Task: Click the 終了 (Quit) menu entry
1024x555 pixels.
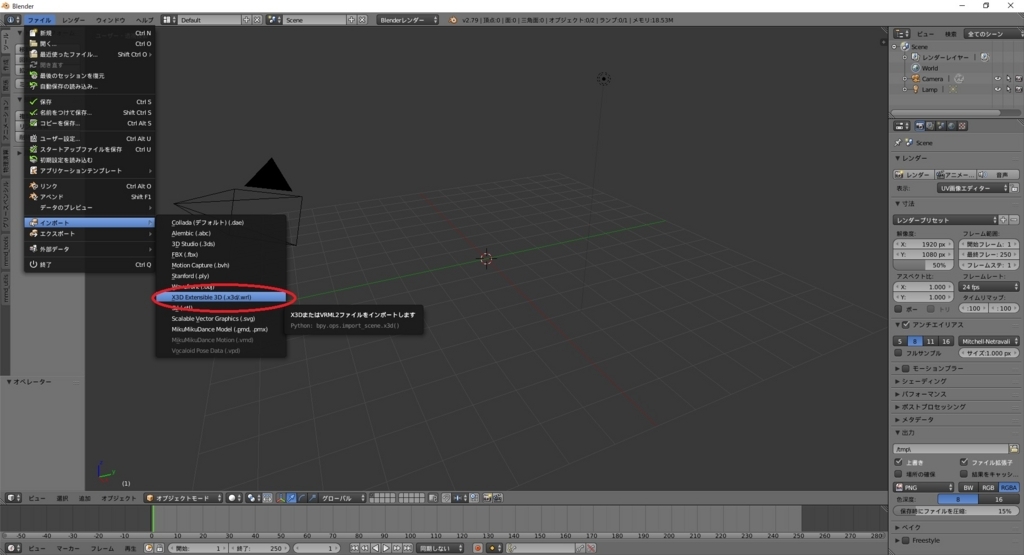Action: (x=90, y=264)
